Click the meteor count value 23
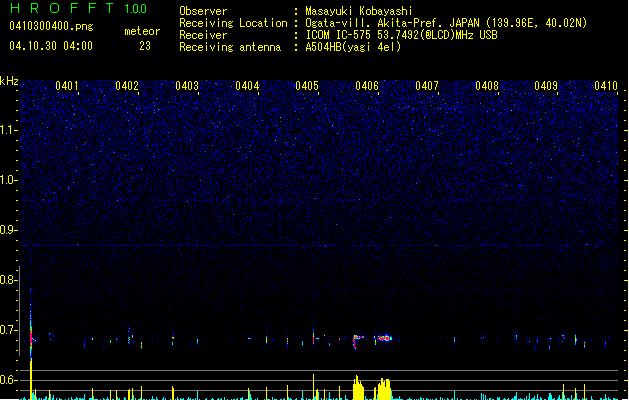The height and width of the screenshot is (400, 629). (x=145, y=46)
